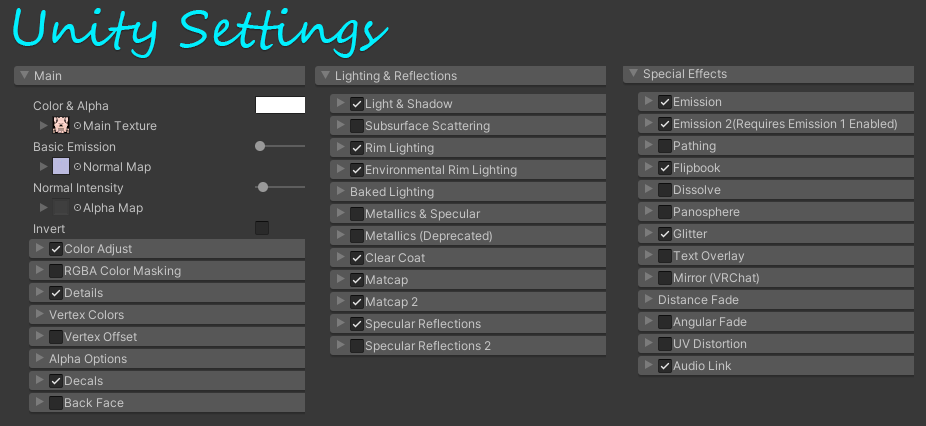This screenshot has width=926, height=426.
Task: Open the Vertex Colors section
Action: point(87,315)
